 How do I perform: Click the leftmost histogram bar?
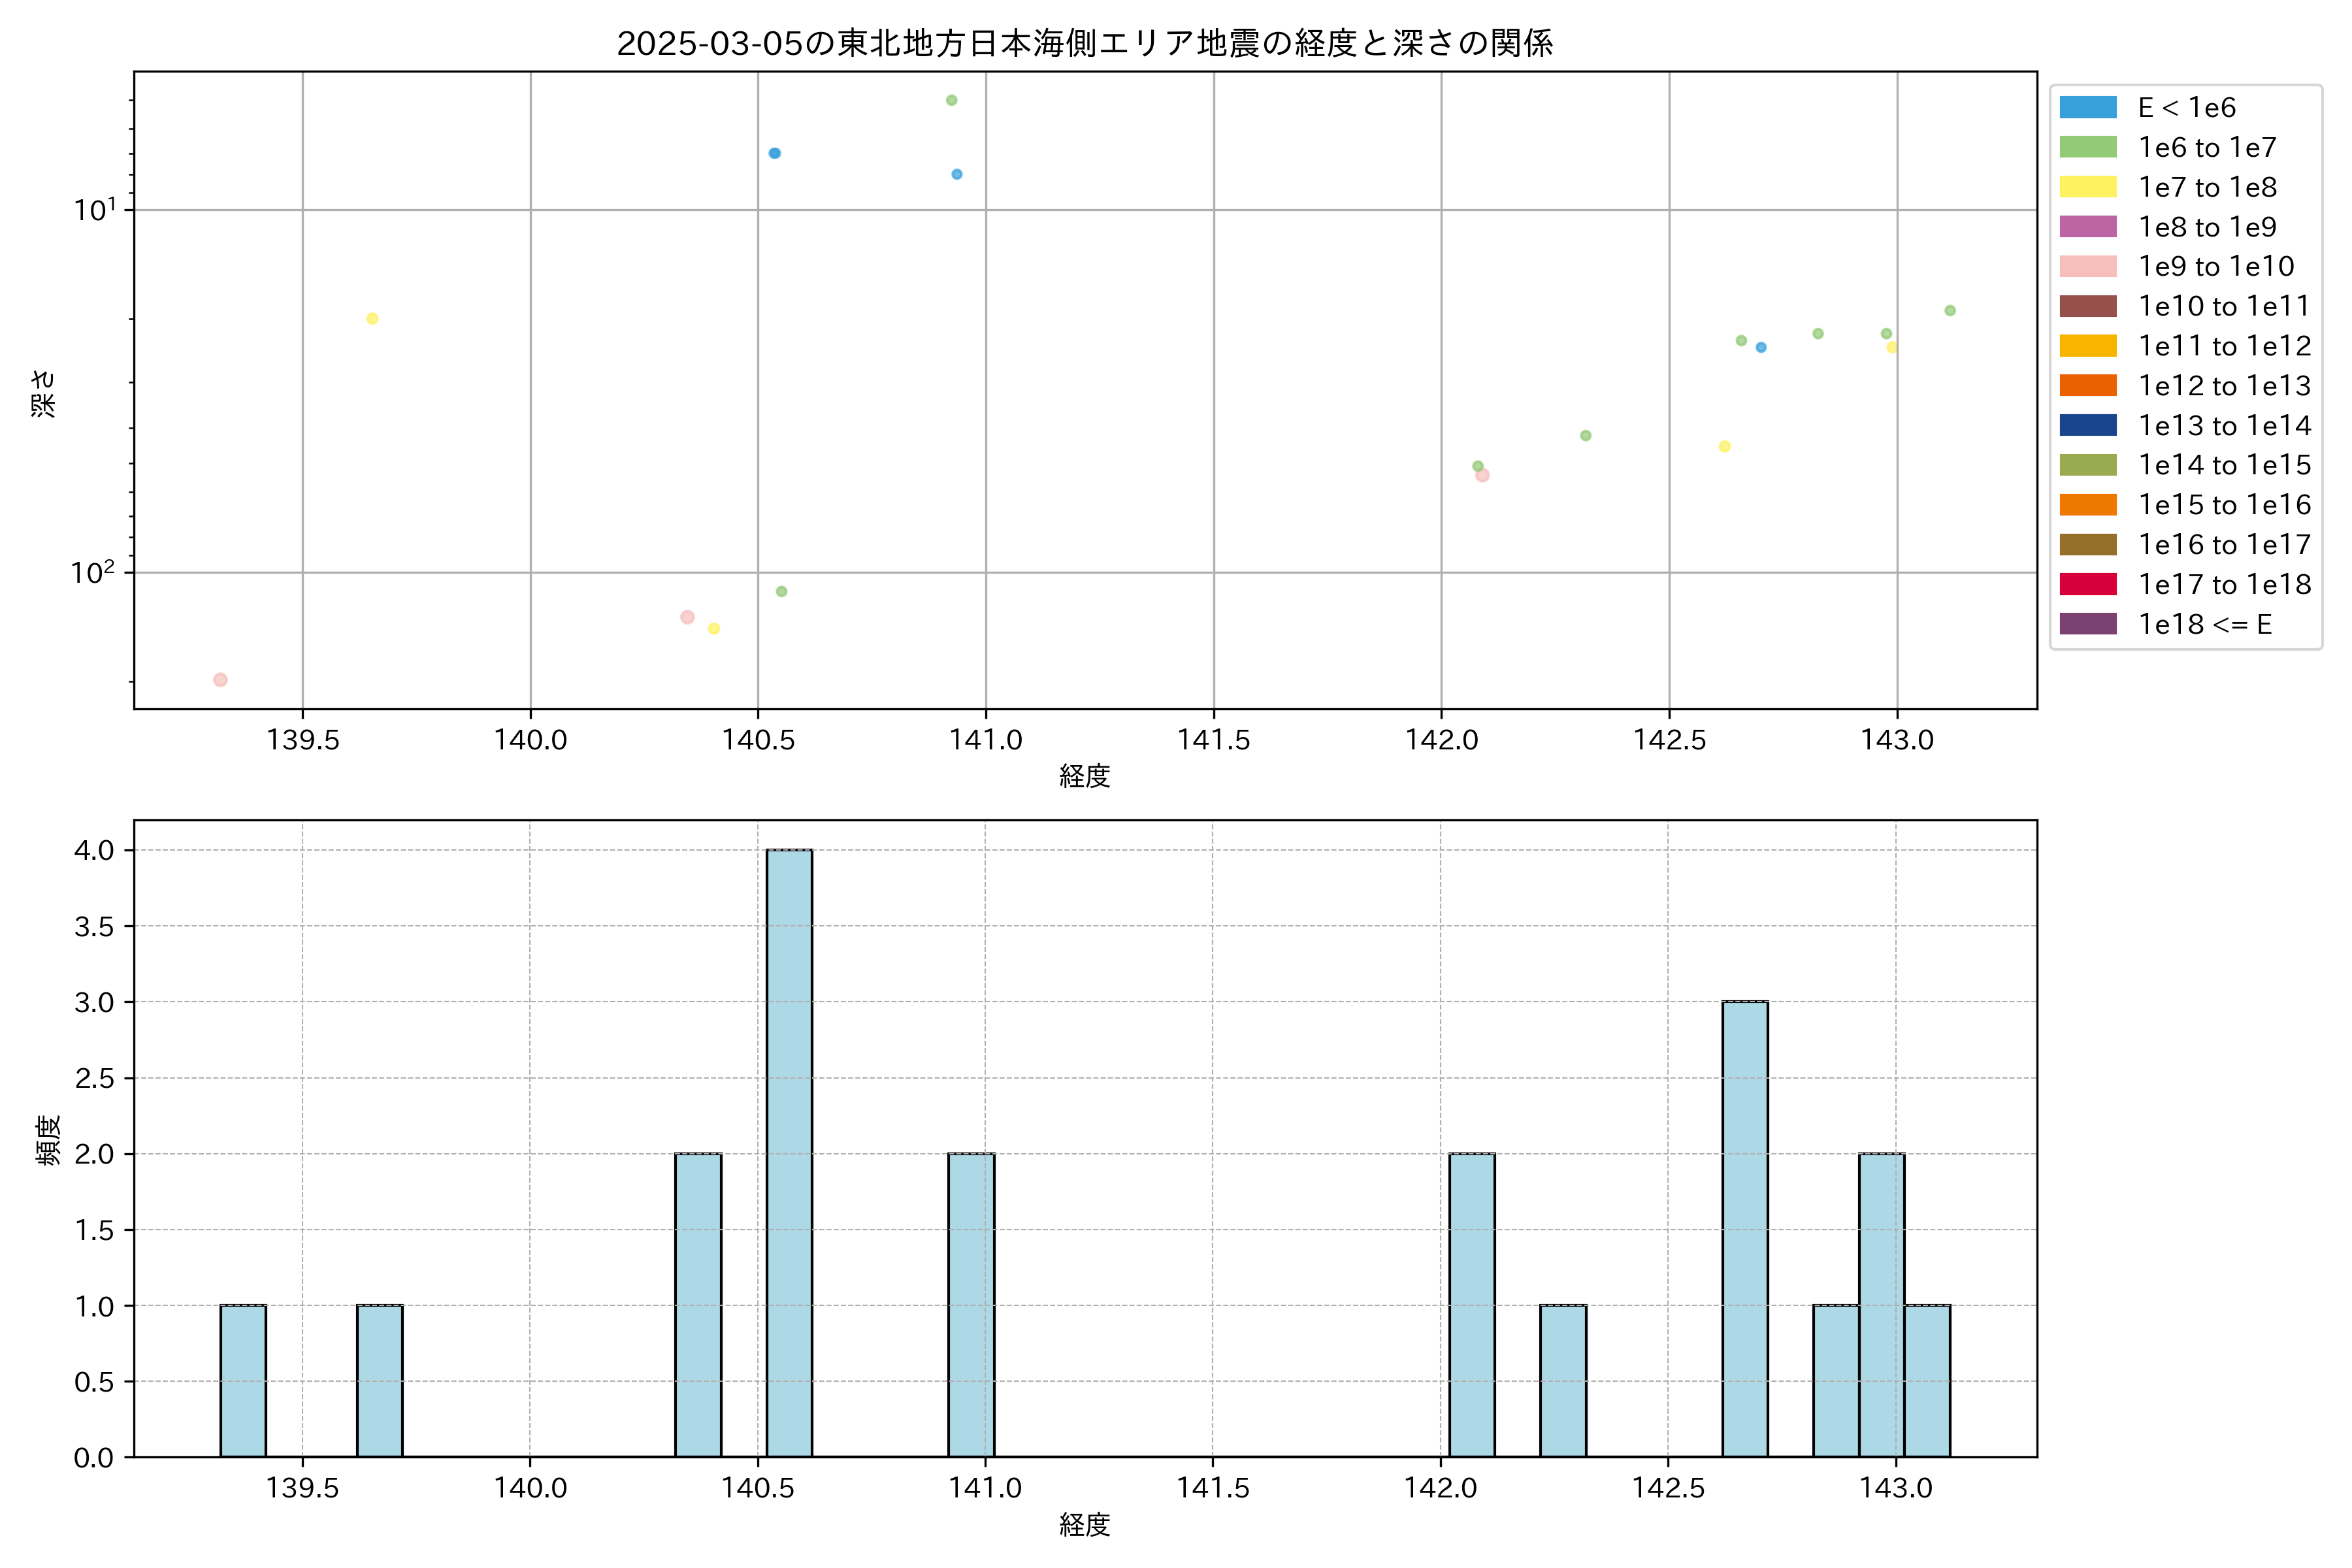(243, 1380)
